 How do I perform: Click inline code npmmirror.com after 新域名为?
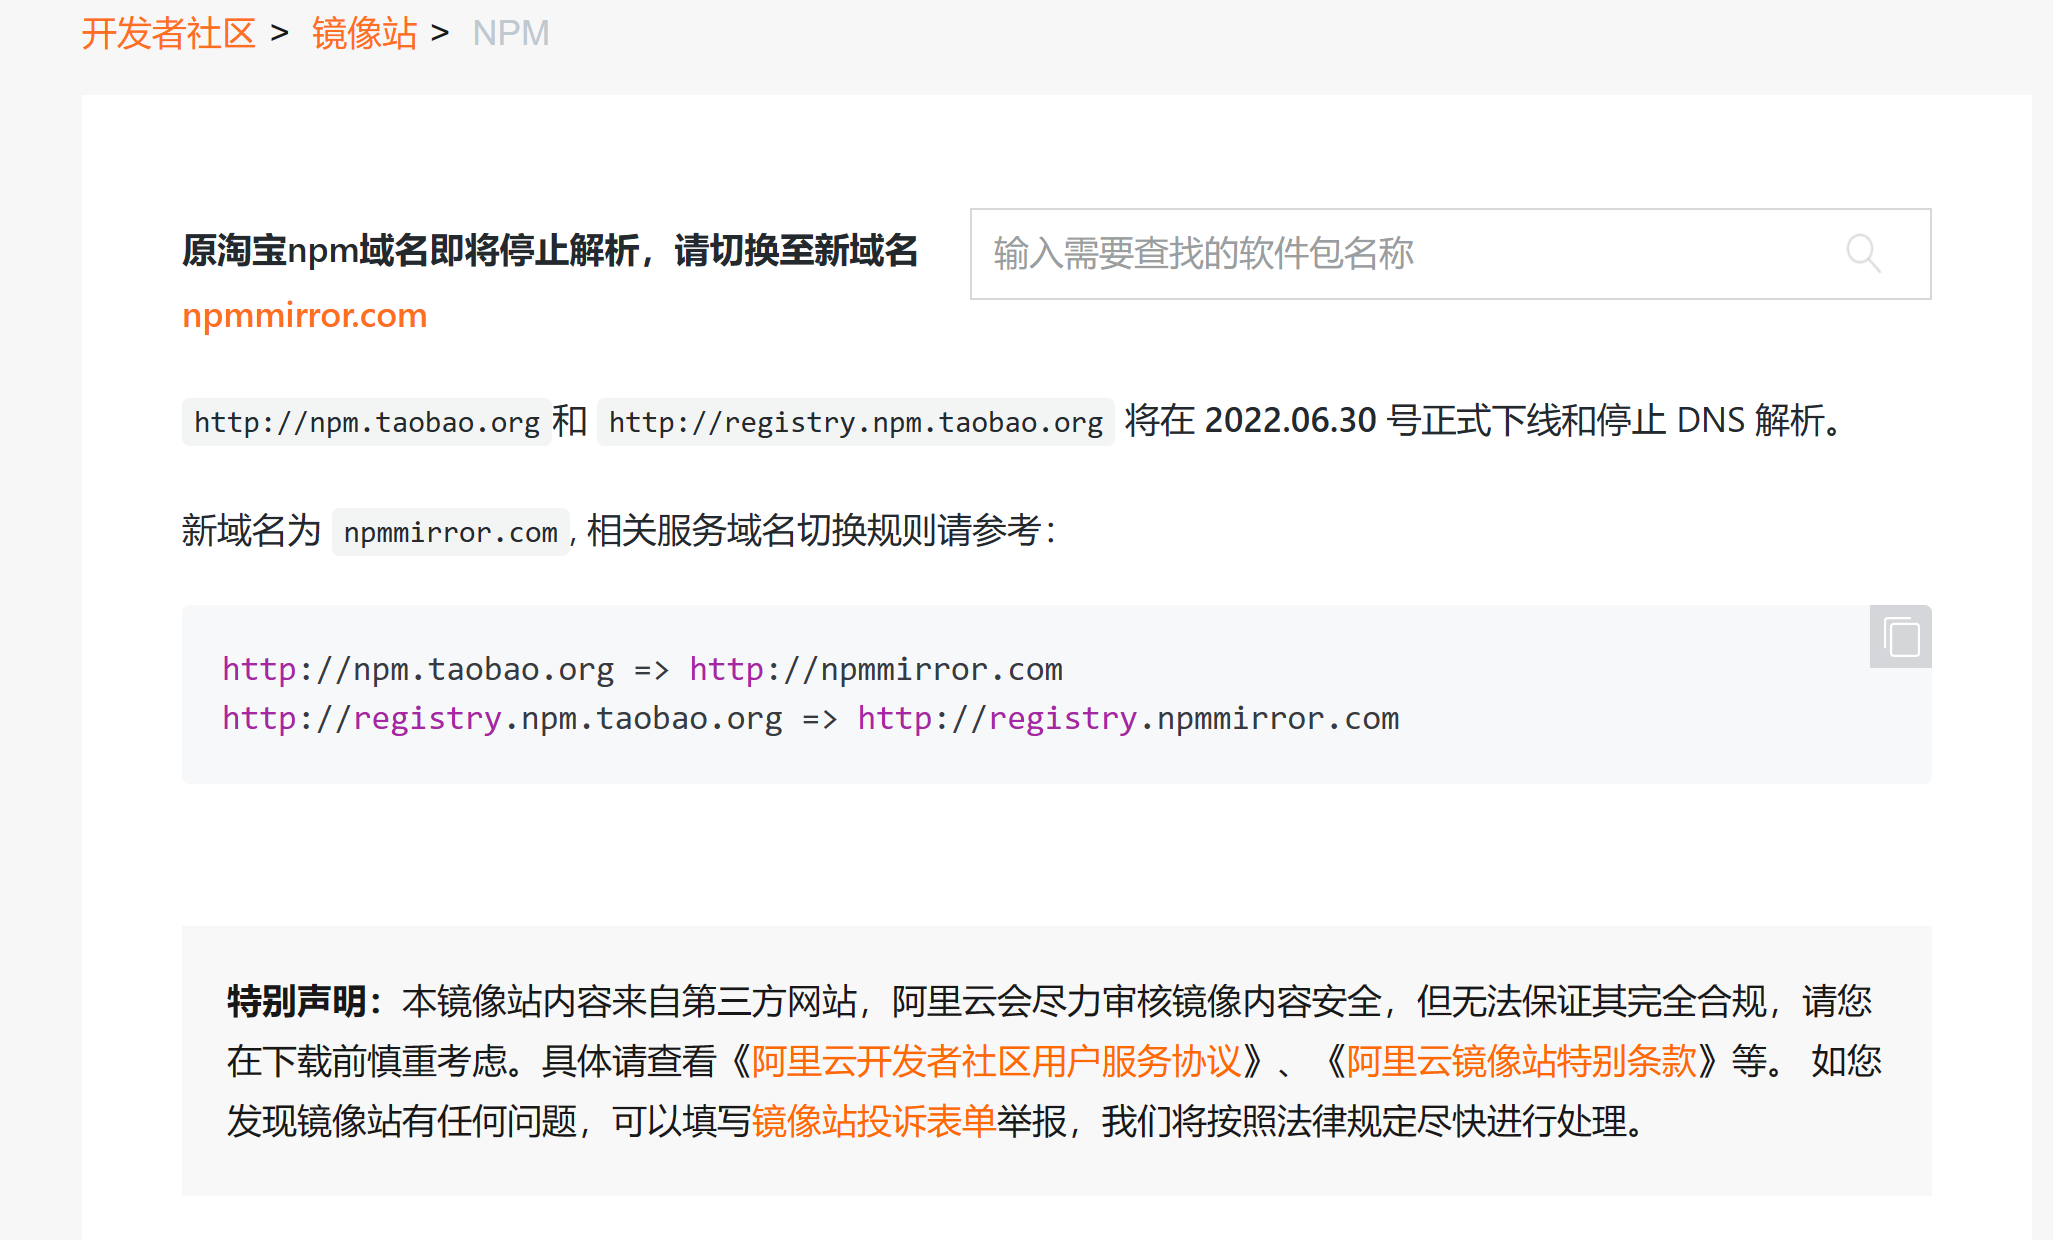451,532
